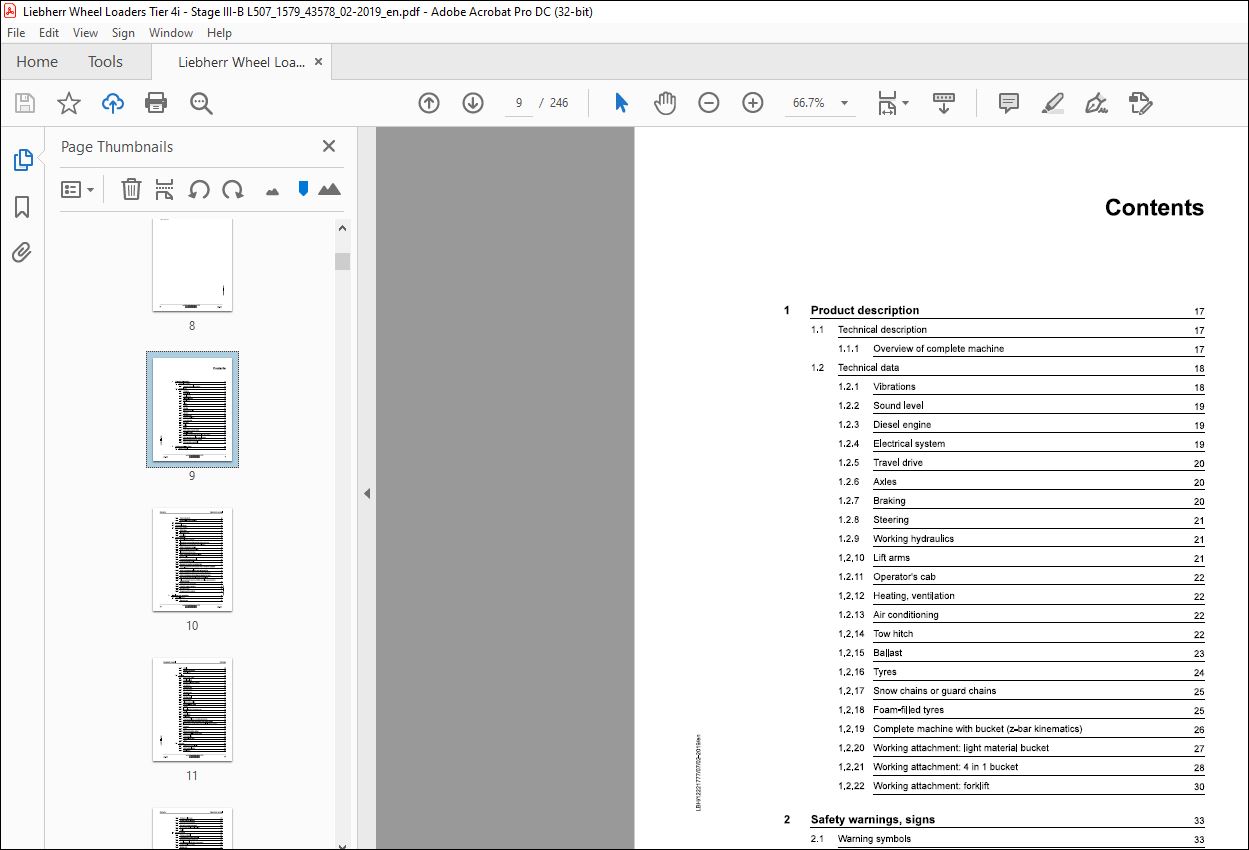
Task: Select page 9 thumbnail
Action: click(192, 409)
